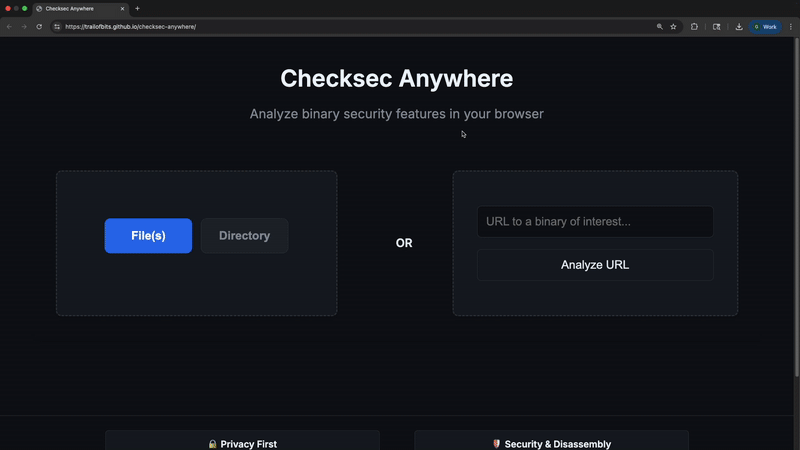Open the browser Extensions puzzle icon
Image resolution: width=800 pixels, height=450 pixels.
tap(695, 27)
